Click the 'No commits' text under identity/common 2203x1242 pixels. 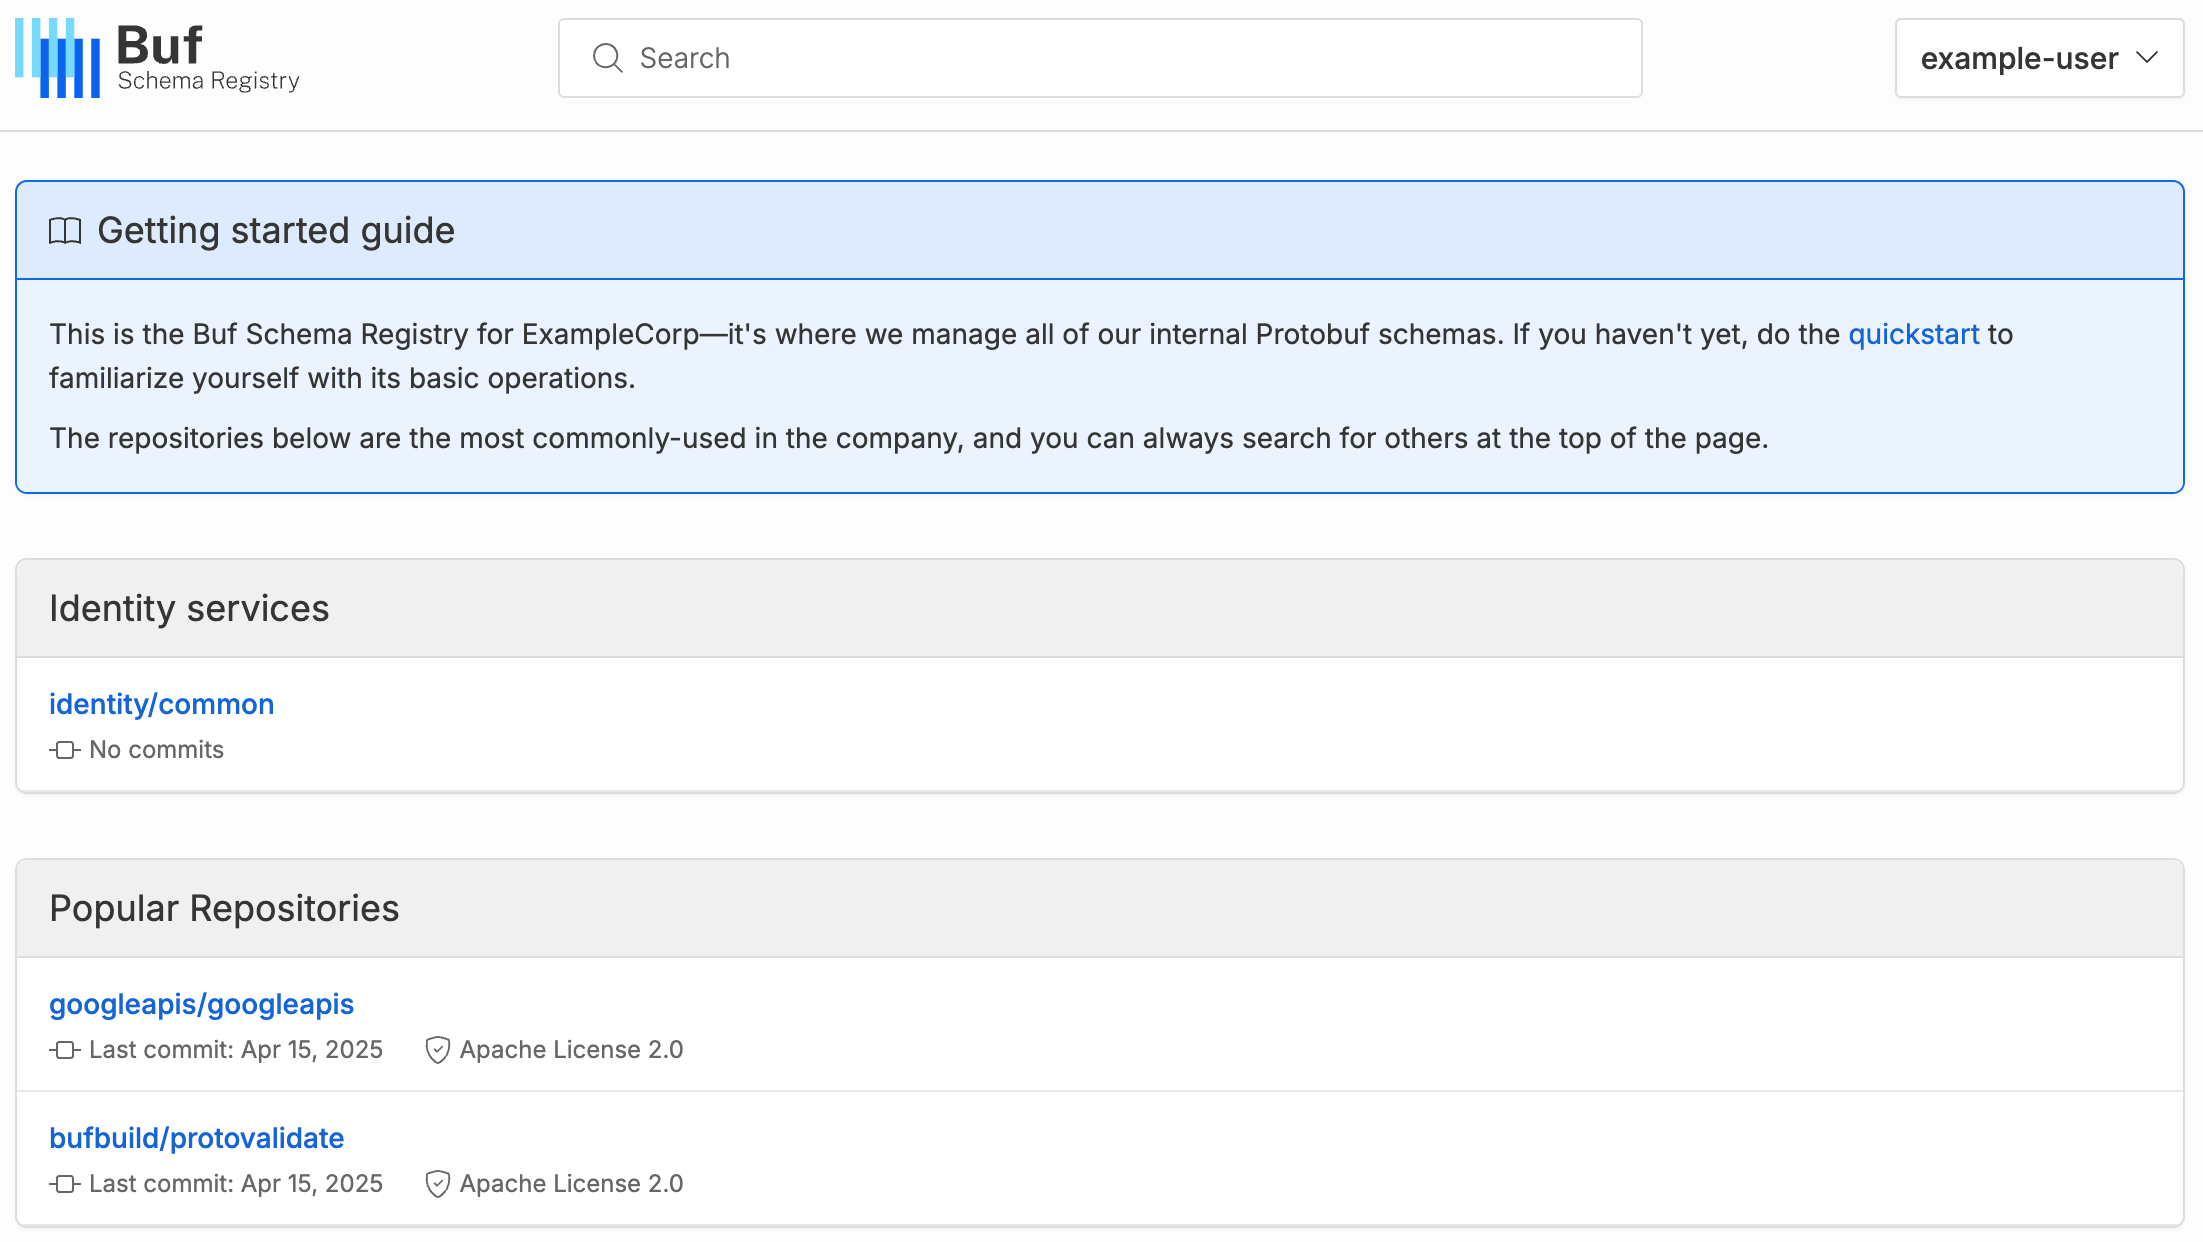coord(156,750)
